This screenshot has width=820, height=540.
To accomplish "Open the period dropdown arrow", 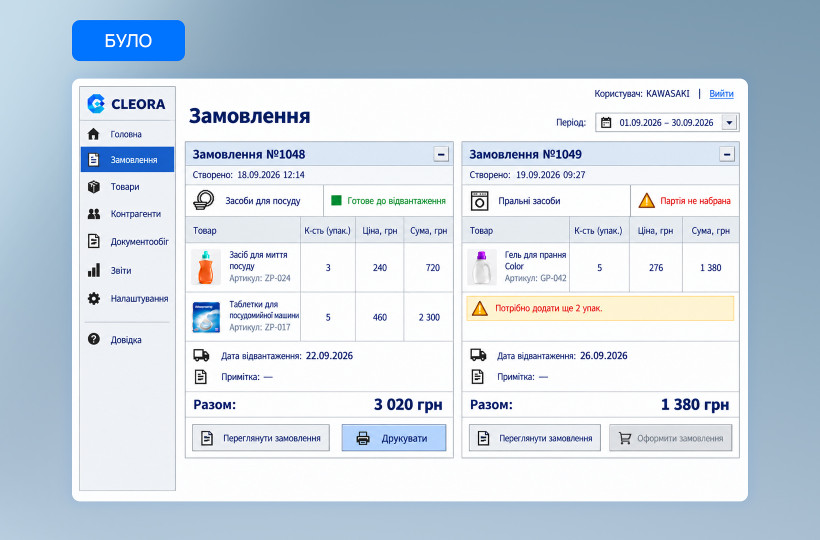I will point(729,123).
